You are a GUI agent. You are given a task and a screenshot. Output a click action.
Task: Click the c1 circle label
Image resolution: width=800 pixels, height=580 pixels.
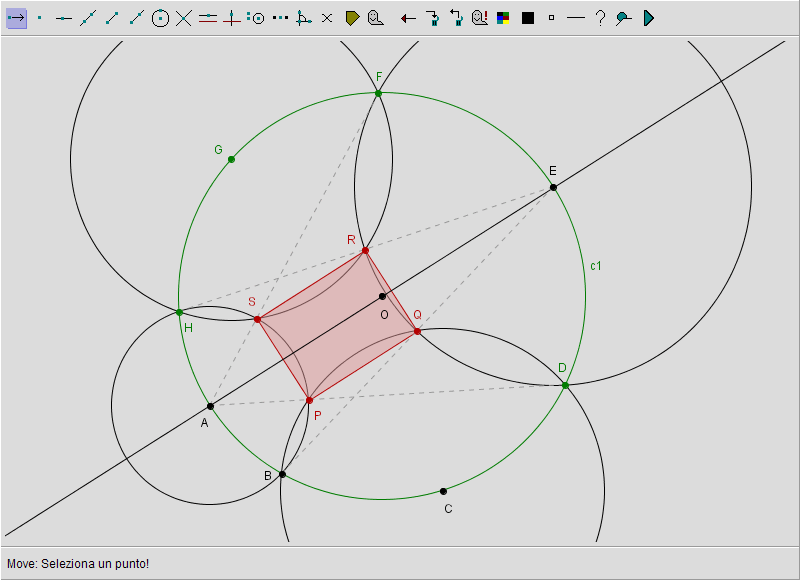596,266
